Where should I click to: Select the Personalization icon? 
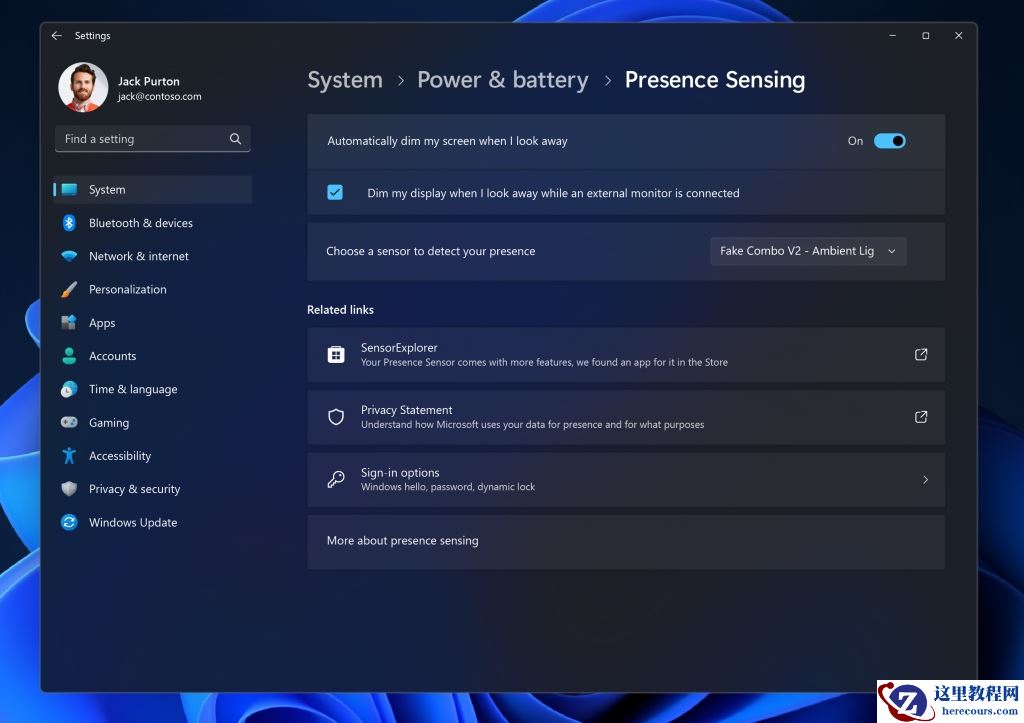(68, 289)
